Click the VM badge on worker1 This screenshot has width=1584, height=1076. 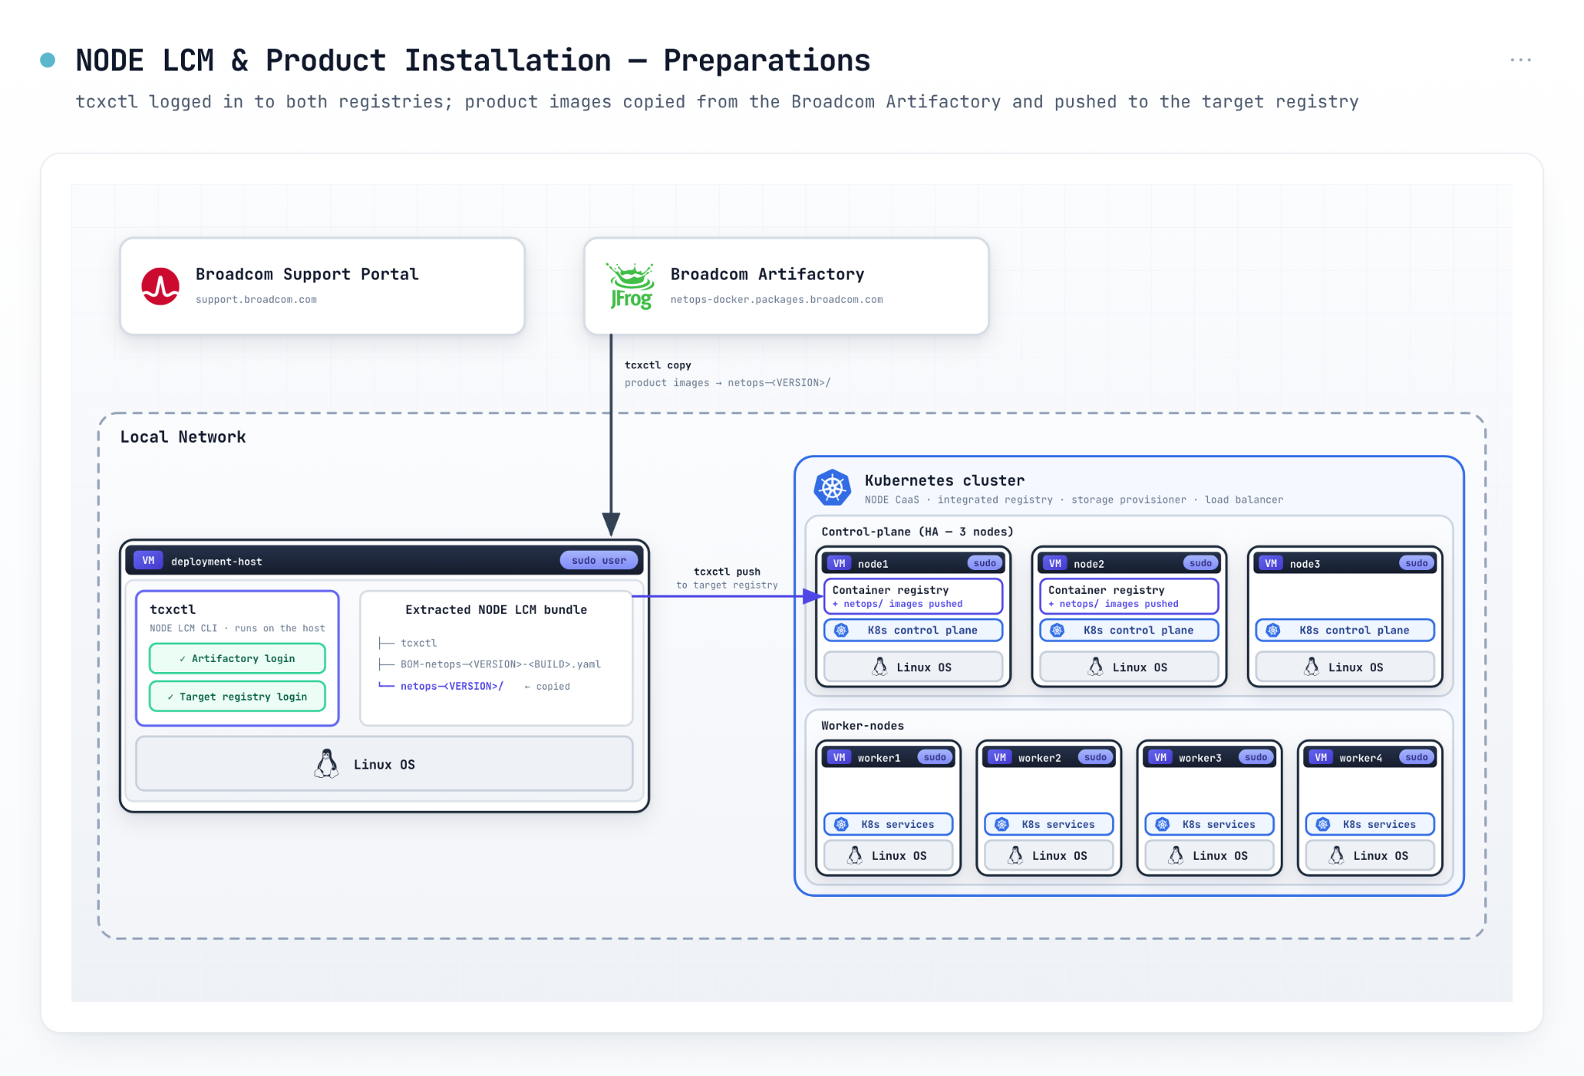[838, 757]
